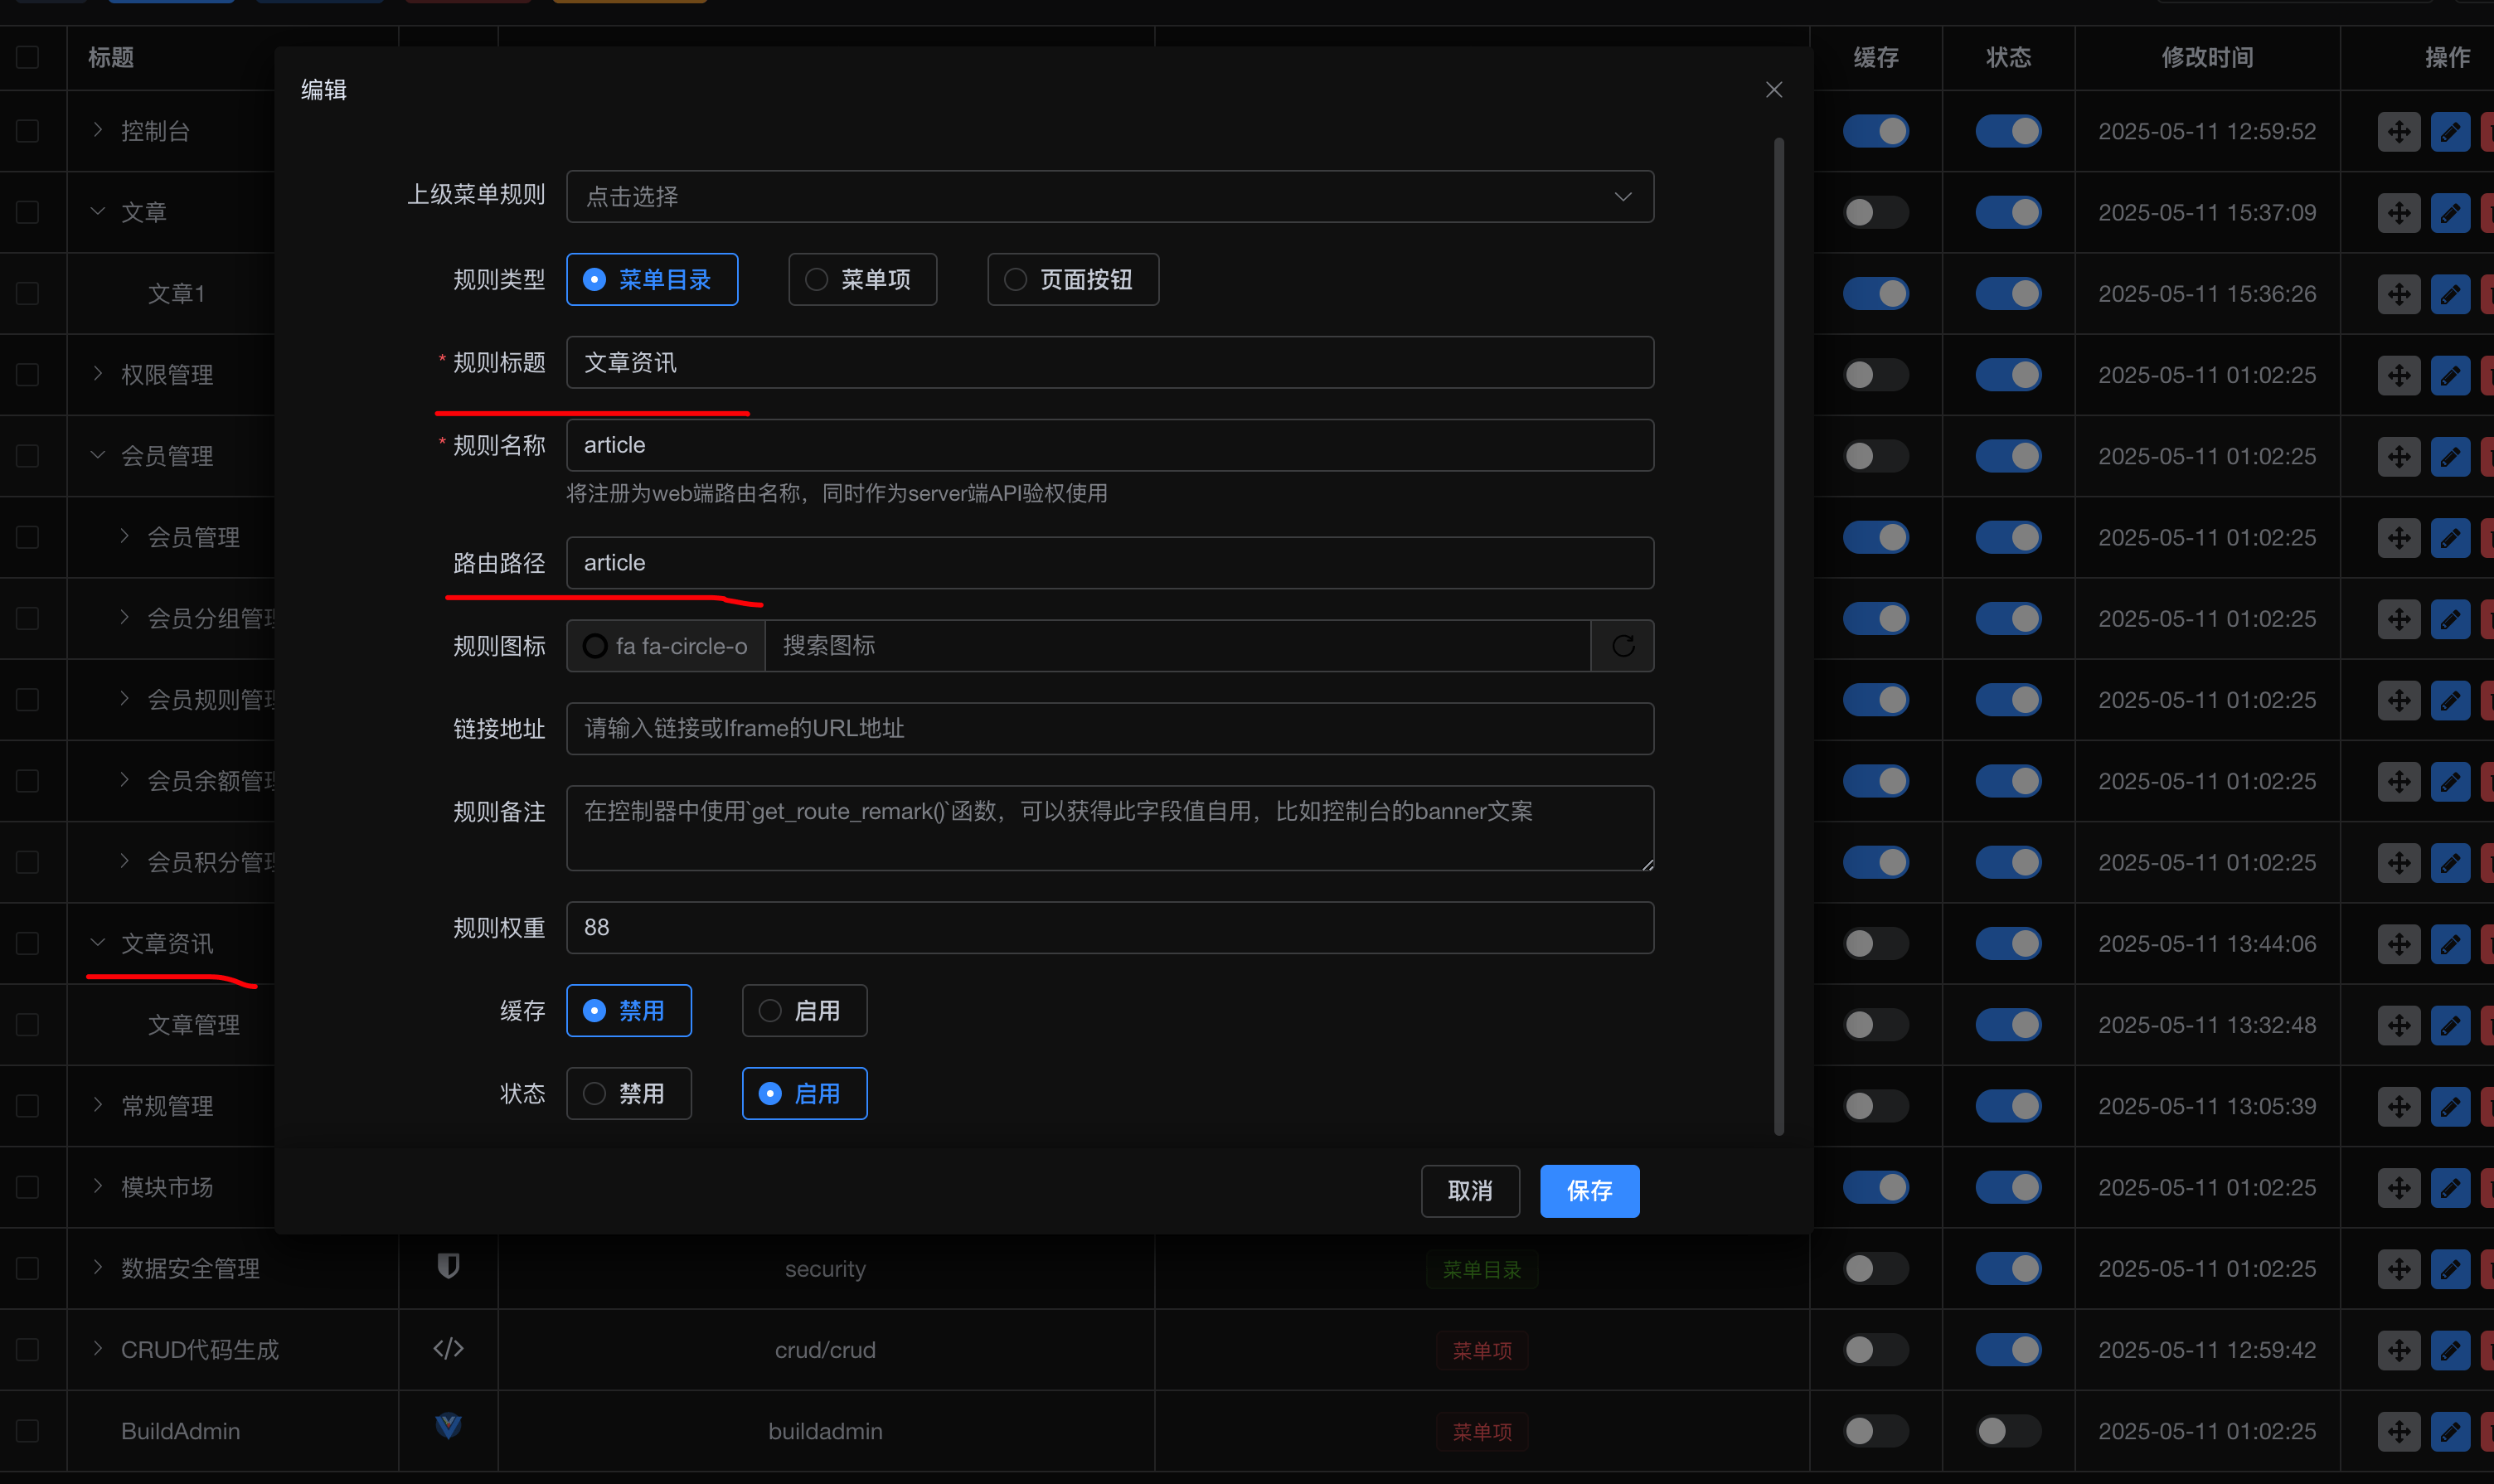This screenshot has width=2494, height=1484.
Task: Close the 编辑 dialog with X icon
Action: [1774, 90]
